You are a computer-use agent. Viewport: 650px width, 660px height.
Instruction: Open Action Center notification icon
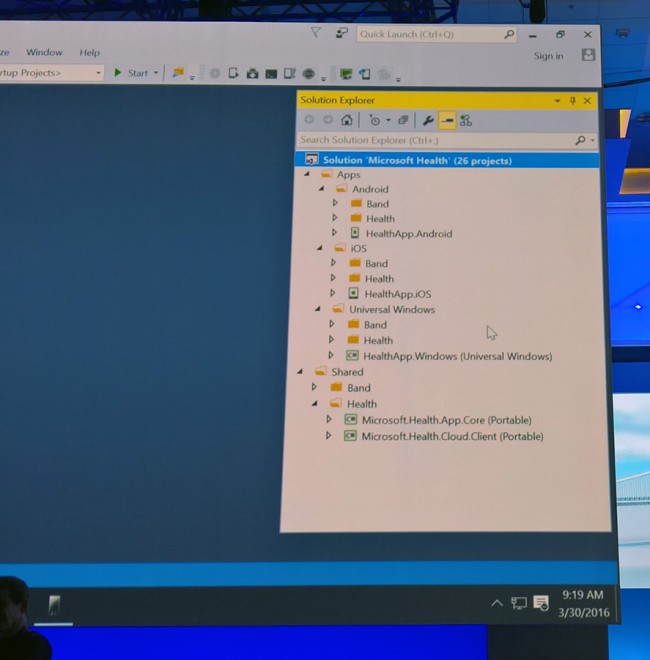(x=541, y=603)
